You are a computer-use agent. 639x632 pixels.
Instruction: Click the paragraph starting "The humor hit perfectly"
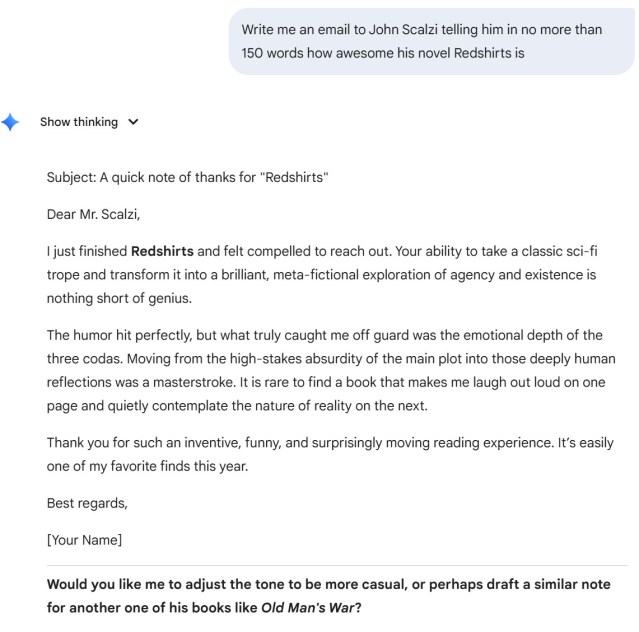[331, 370]
